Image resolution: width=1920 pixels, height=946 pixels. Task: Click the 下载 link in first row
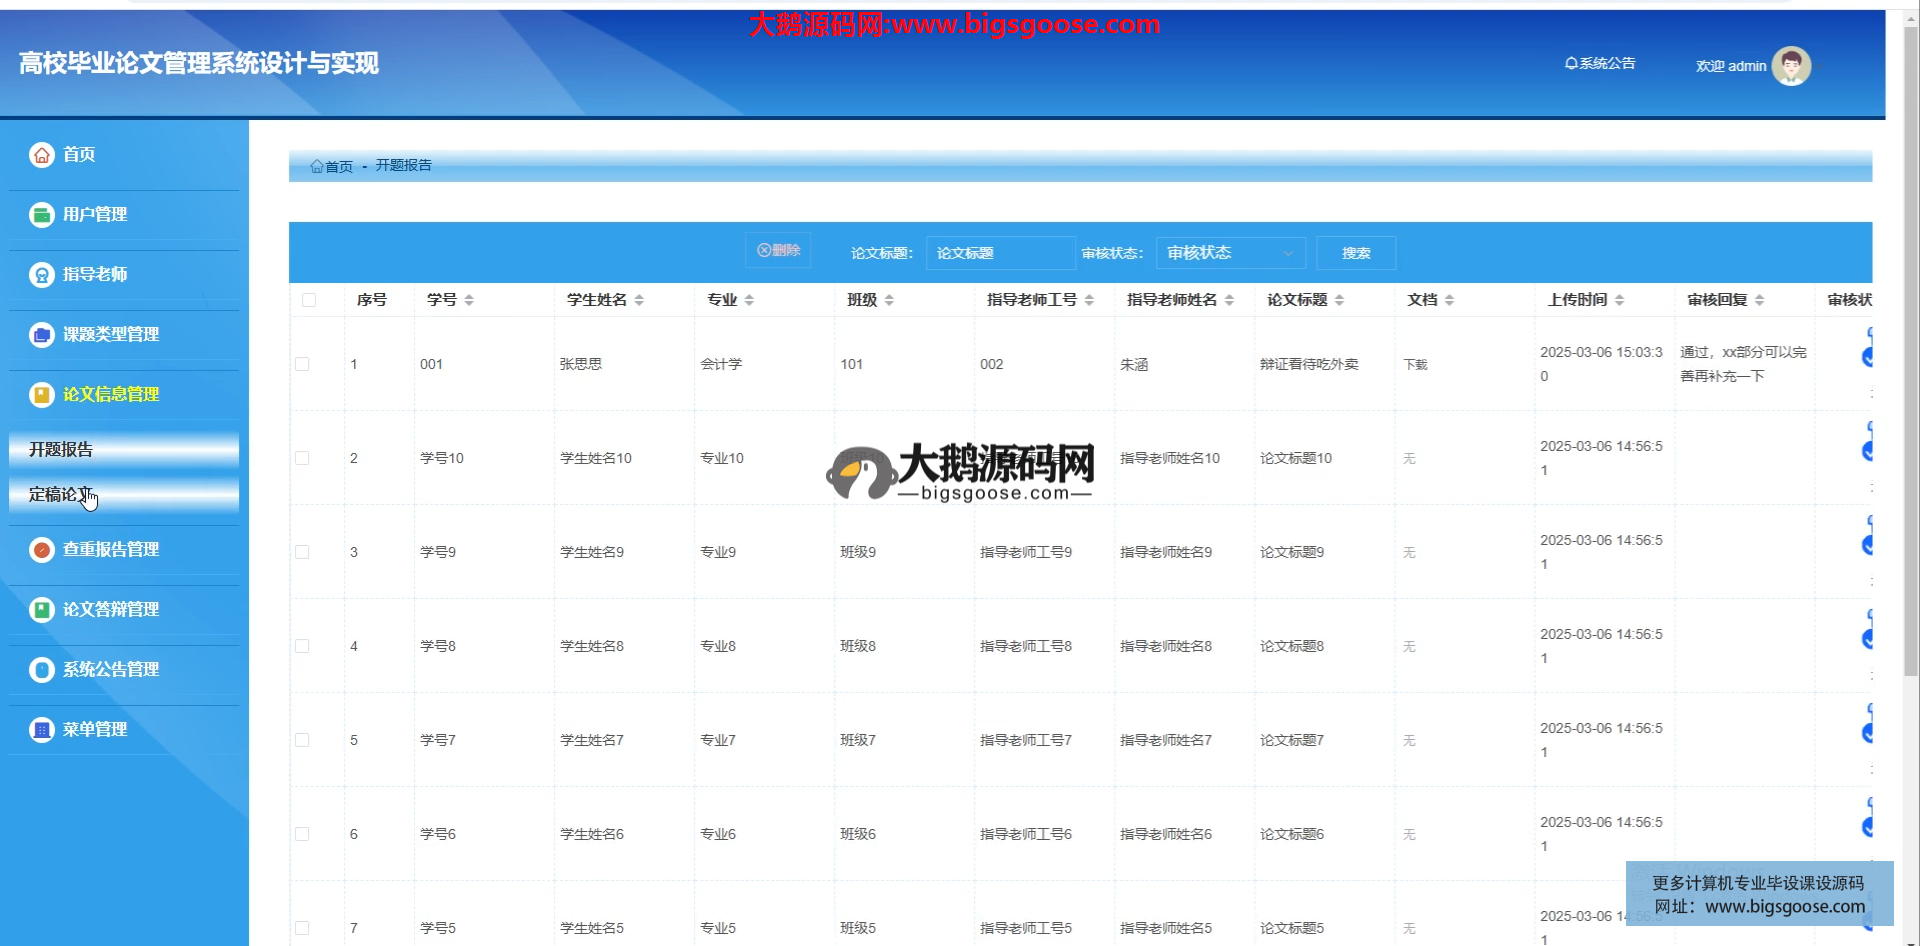[x=1415, y=364]
